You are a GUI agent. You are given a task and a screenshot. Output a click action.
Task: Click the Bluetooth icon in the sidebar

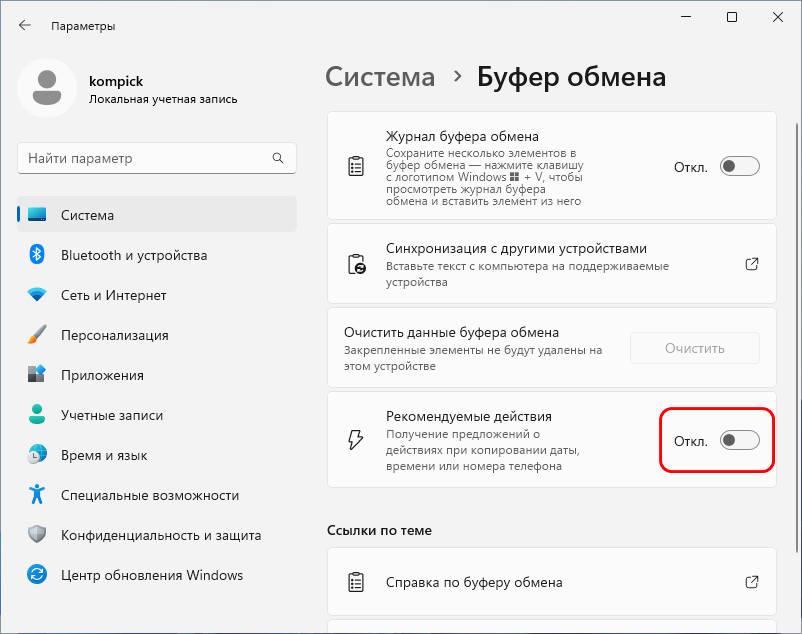(x=37, y=255)
